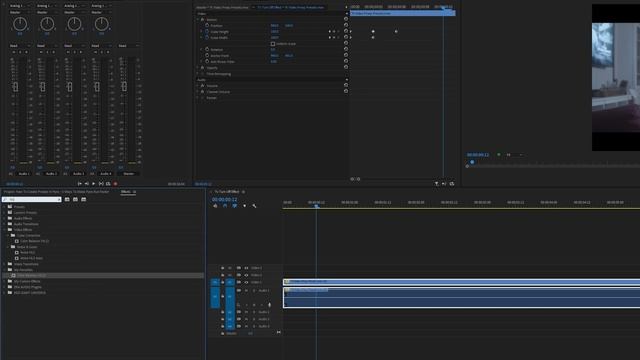The width and height of the screenshot is (640, 360).
Task: Expand the Presets folder in Effects panel
Action: 4,207
